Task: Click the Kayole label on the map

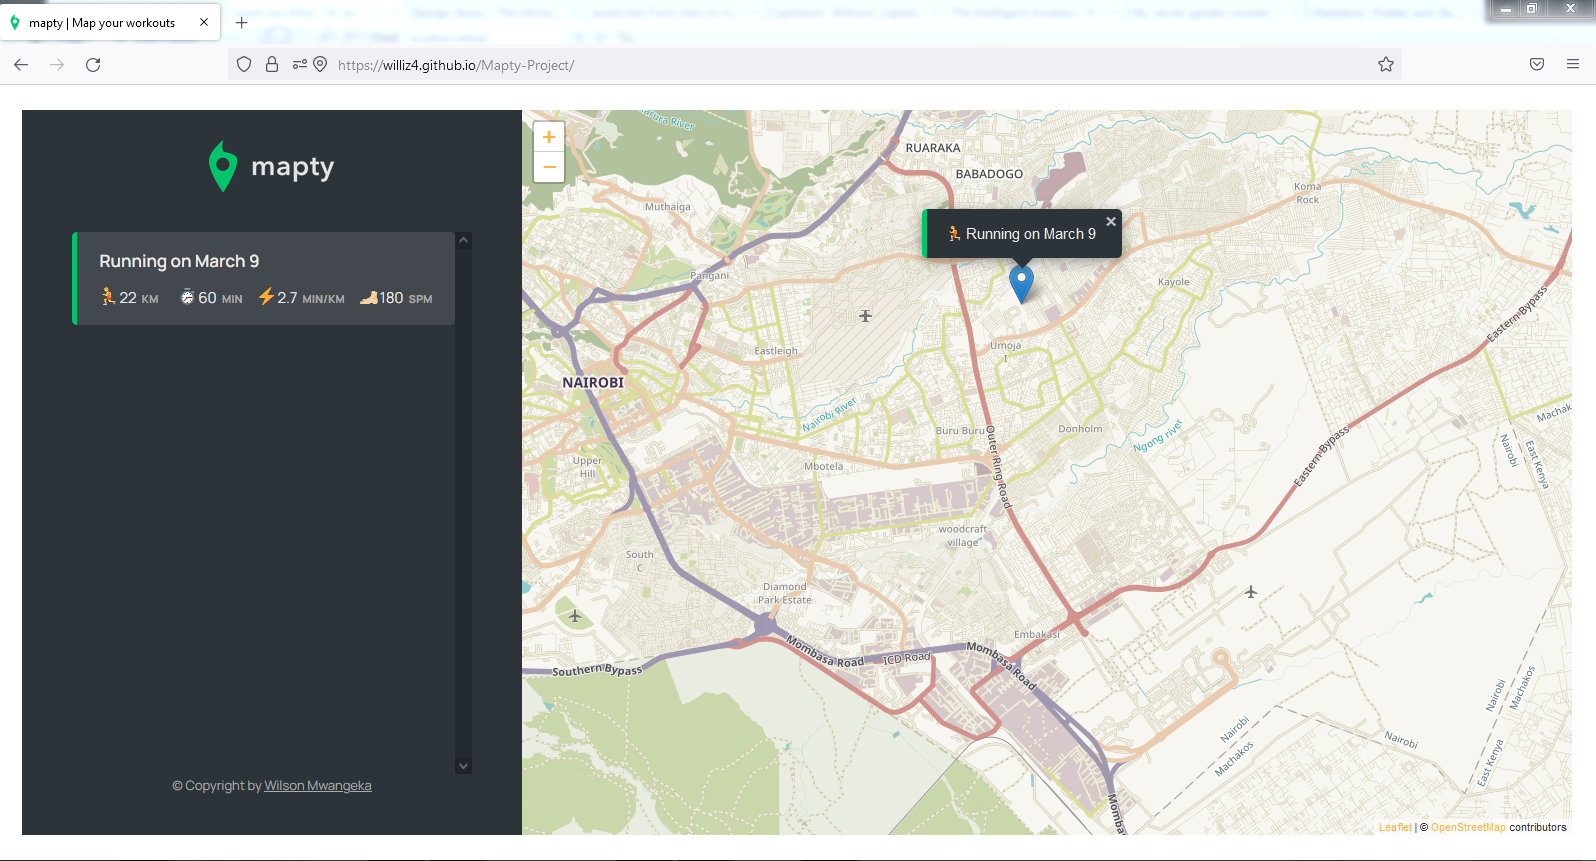Action: (1174, 282)
